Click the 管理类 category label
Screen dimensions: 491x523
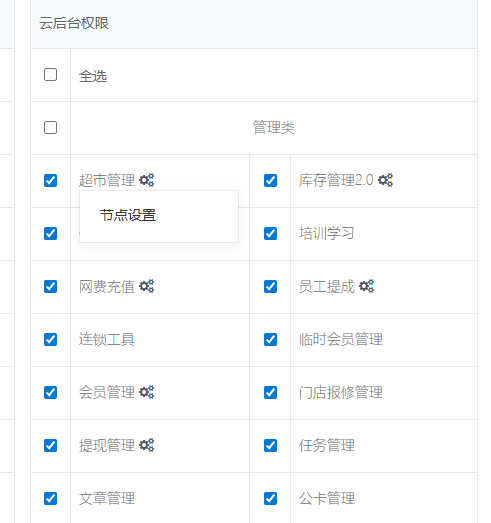pyautogui.click(x=274, y=127)
